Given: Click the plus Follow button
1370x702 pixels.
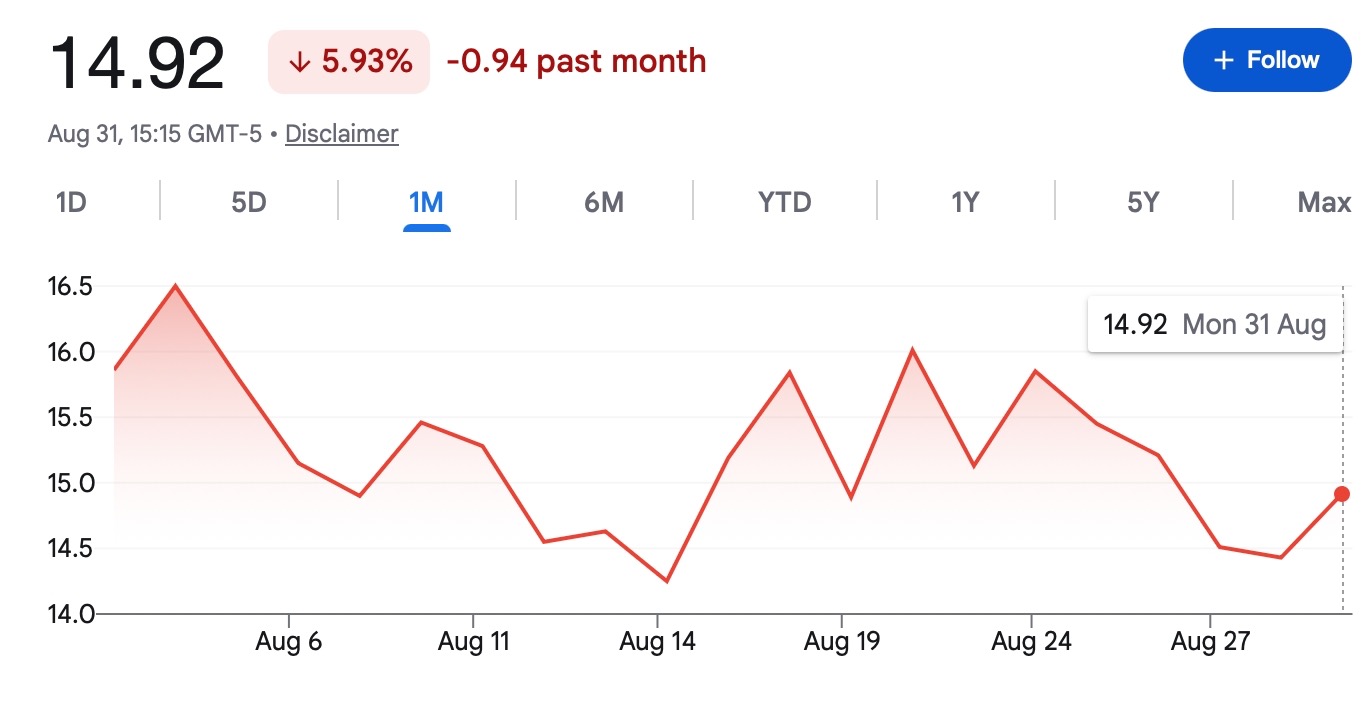Looking at the screenshot, I should 1266,60.
